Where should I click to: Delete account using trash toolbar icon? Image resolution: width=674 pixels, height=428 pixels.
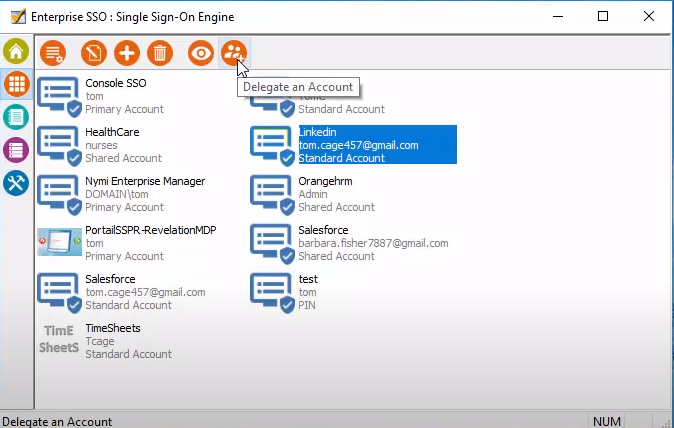[160, 53]
